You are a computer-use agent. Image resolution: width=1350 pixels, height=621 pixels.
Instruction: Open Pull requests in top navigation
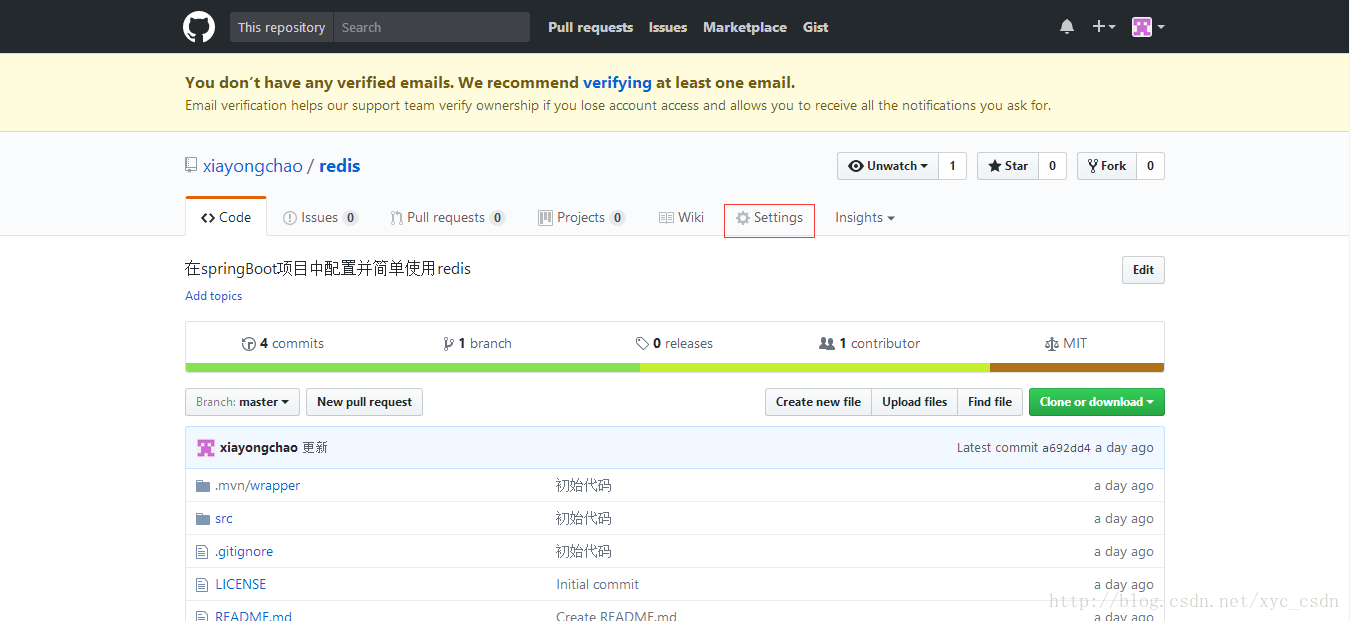click(x=590, y=27)
